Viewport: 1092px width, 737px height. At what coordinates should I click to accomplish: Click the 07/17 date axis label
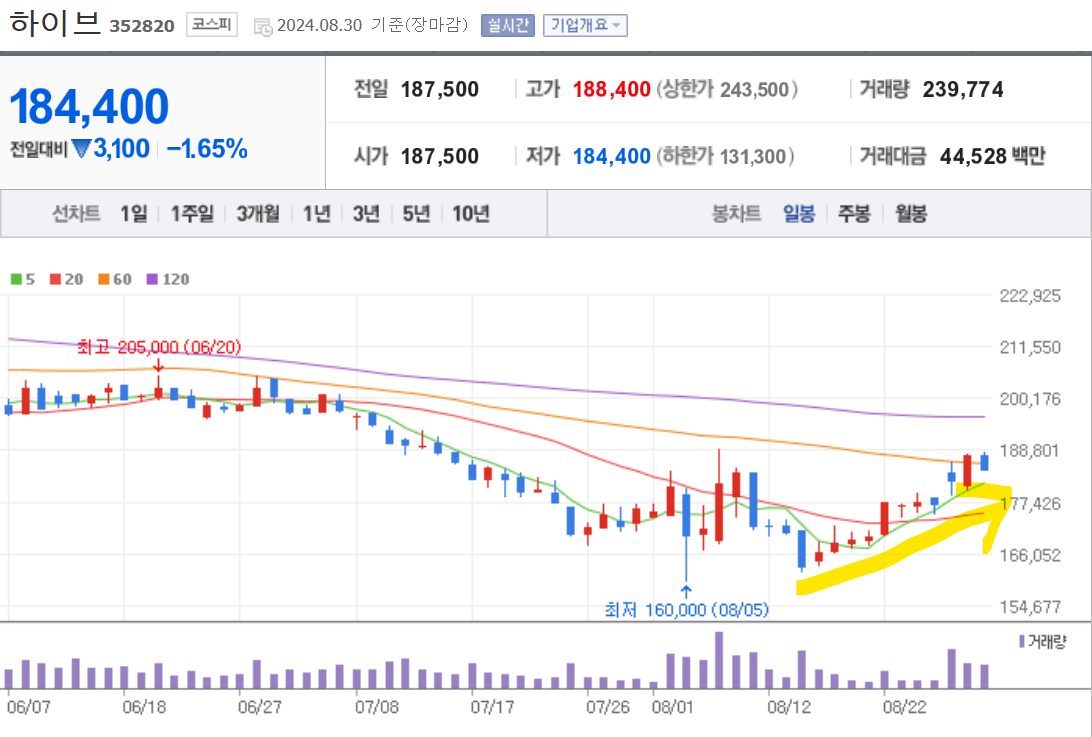[492, 708]
